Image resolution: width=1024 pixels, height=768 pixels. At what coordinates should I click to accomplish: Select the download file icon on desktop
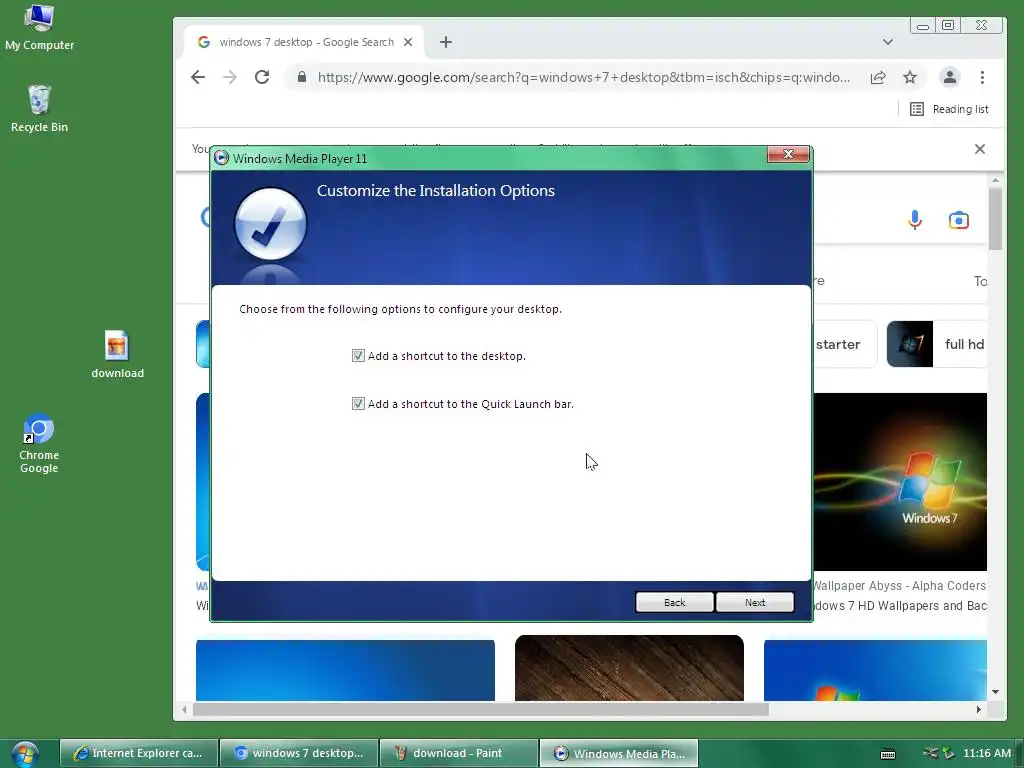click(117, 355)
